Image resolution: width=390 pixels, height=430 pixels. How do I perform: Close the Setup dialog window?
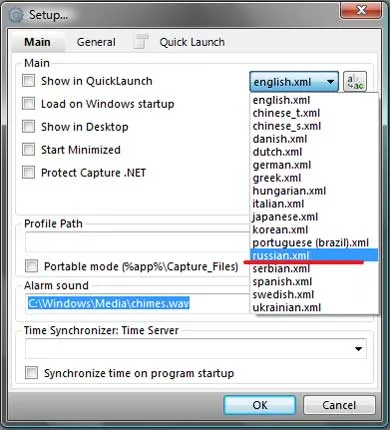pos(361,10)
